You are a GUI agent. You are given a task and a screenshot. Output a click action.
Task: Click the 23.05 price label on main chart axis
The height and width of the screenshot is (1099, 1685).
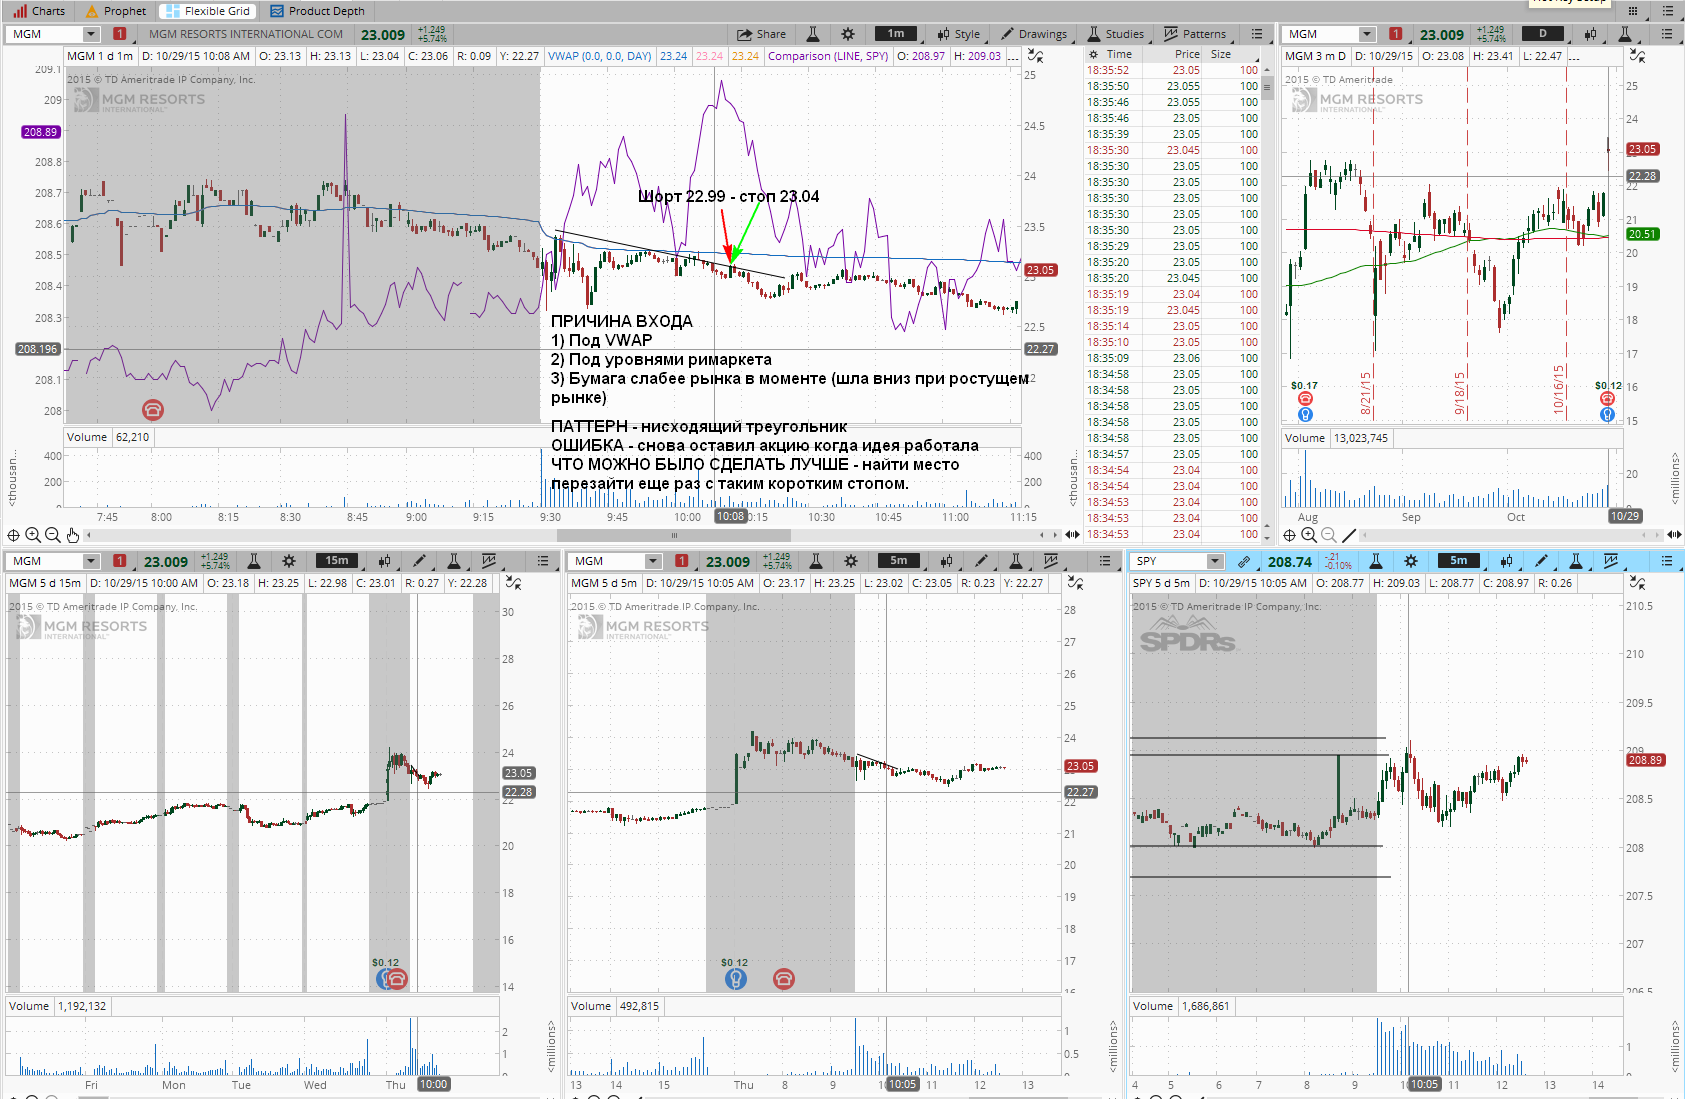(x=1040, y=270)
